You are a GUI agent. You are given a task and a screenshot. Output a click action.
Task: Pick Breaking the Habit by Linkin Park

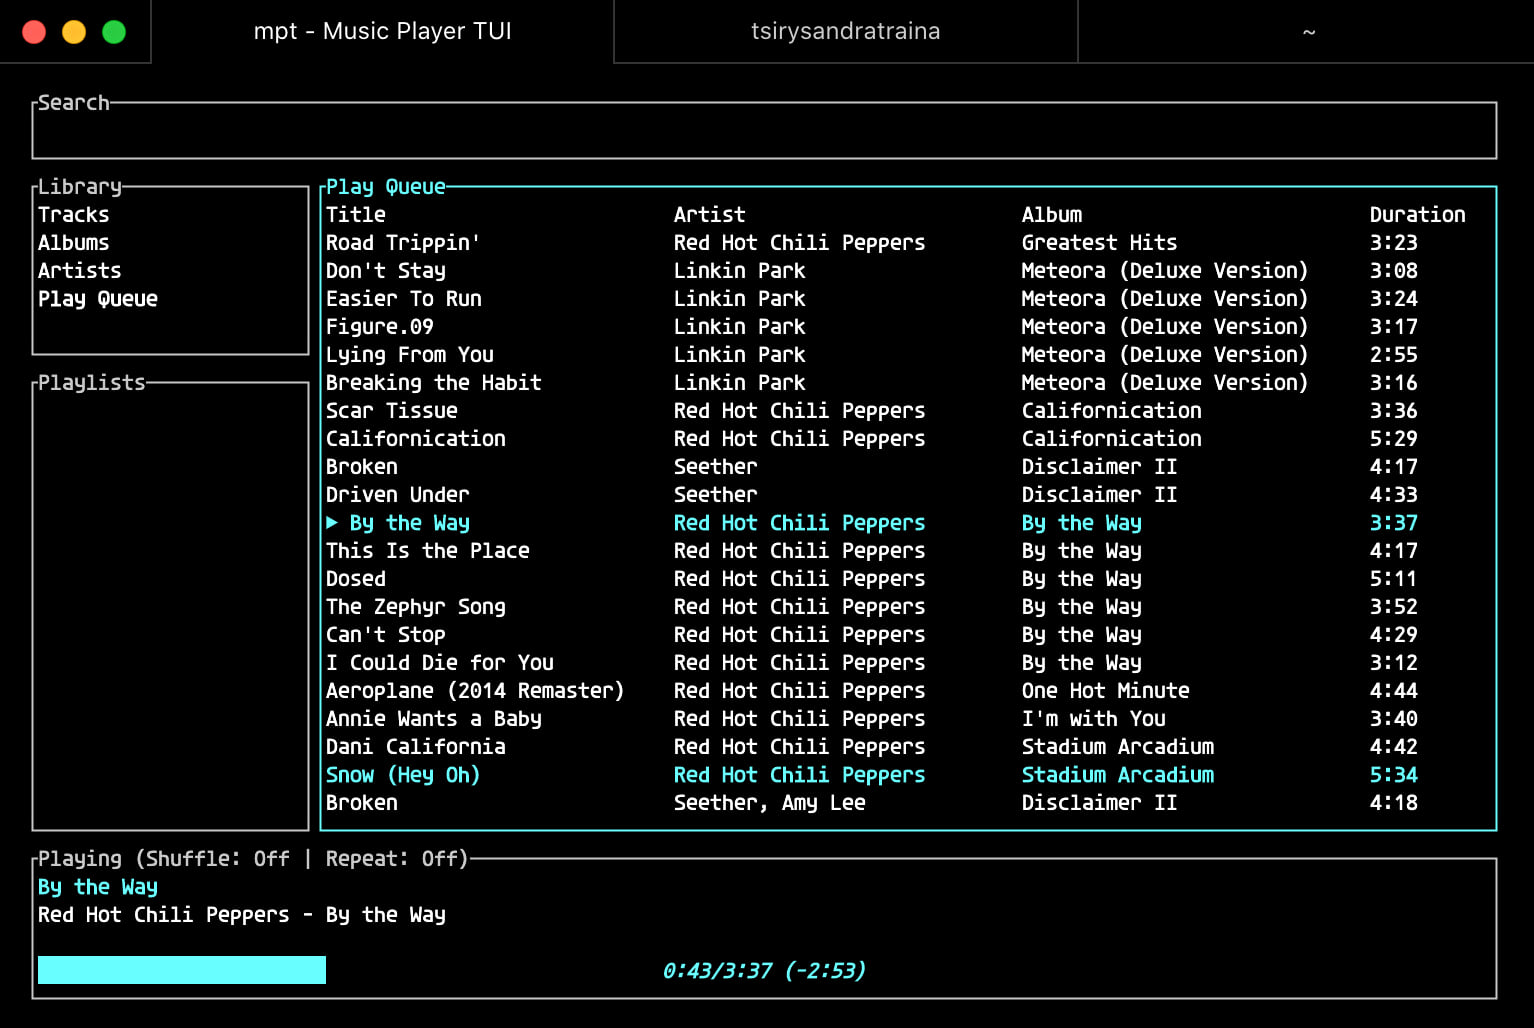pos(908,383)
